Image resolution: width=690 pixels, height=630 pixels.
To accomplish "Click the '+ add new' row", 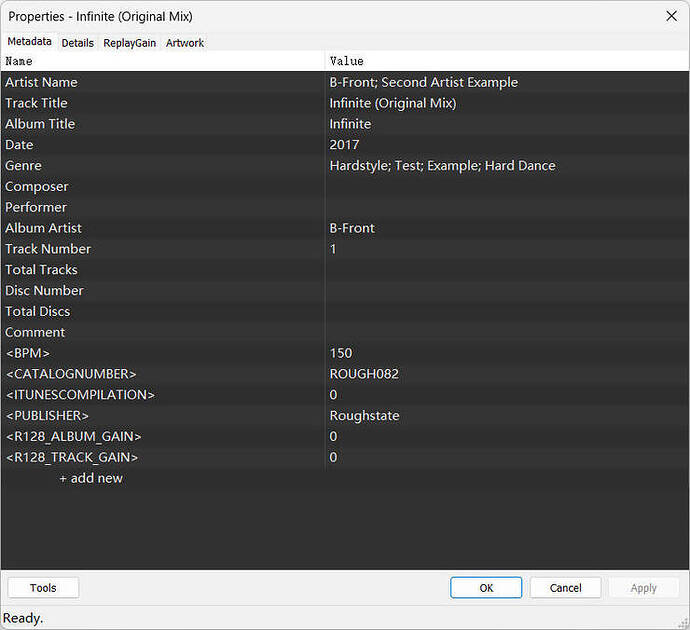I will click(91, 478).
